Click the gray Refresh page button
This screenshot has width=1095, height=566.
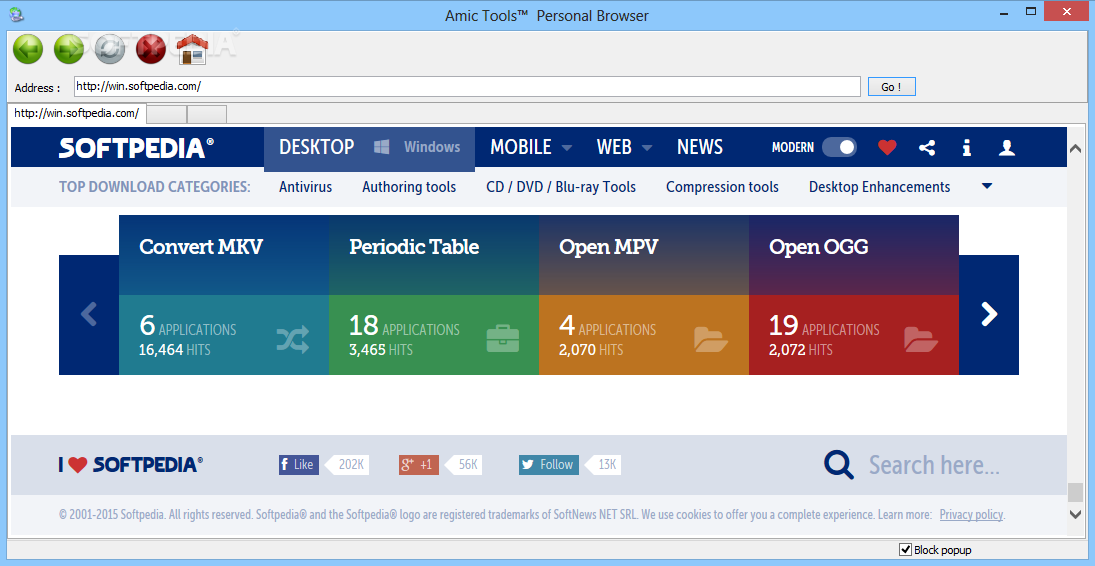pos(110,49)
